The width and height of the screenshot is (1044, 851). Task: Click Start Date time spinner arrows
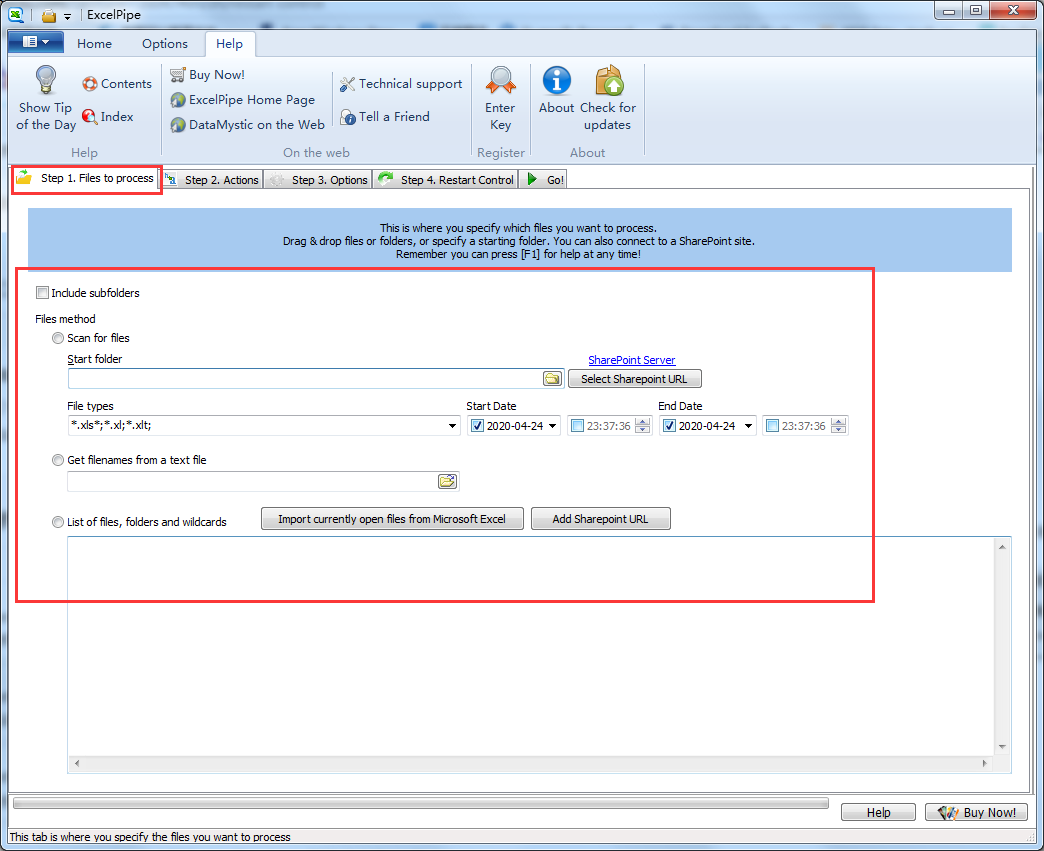point(643,426)
